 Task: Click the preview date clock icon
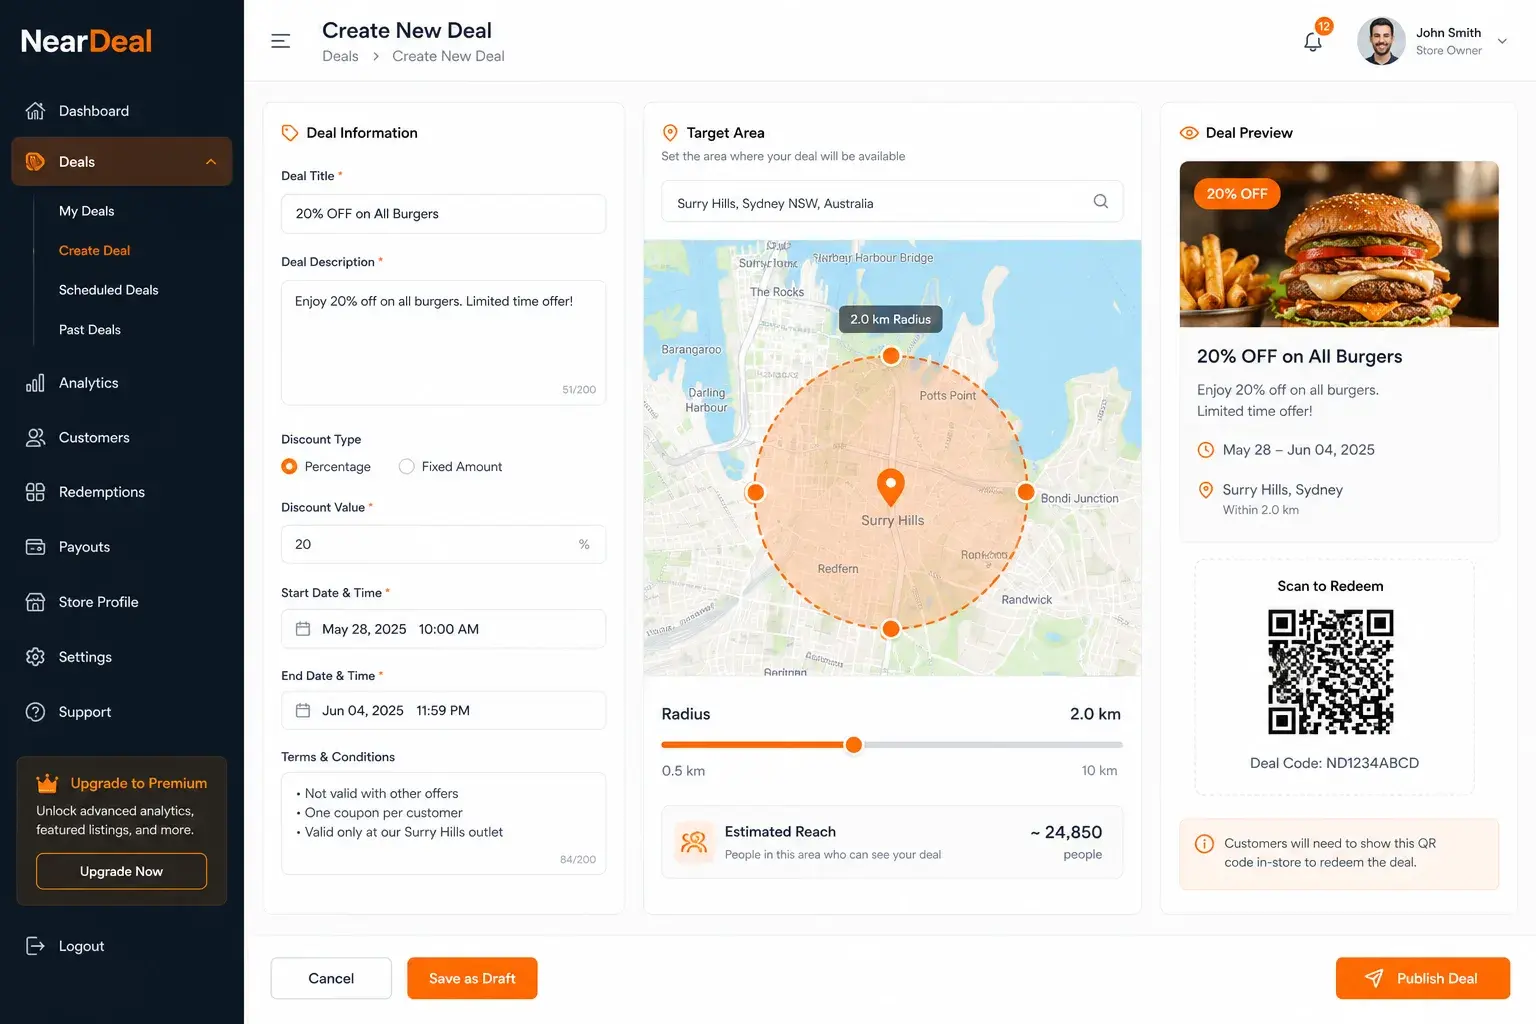click(1206, 450)
